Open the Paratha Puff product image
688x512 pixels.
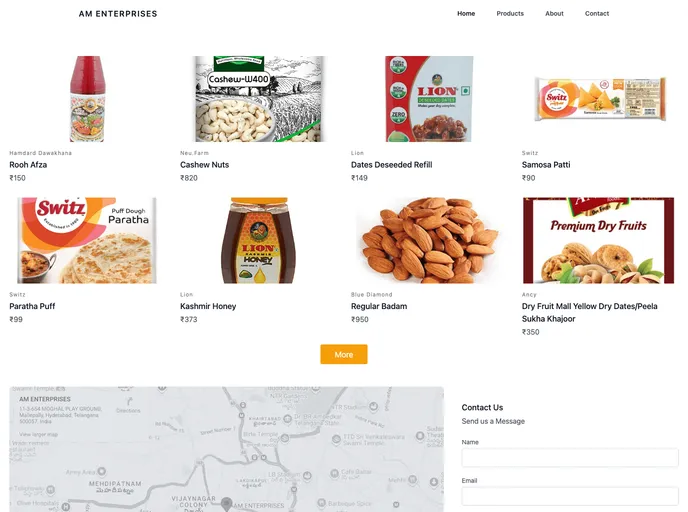point(87,241)
